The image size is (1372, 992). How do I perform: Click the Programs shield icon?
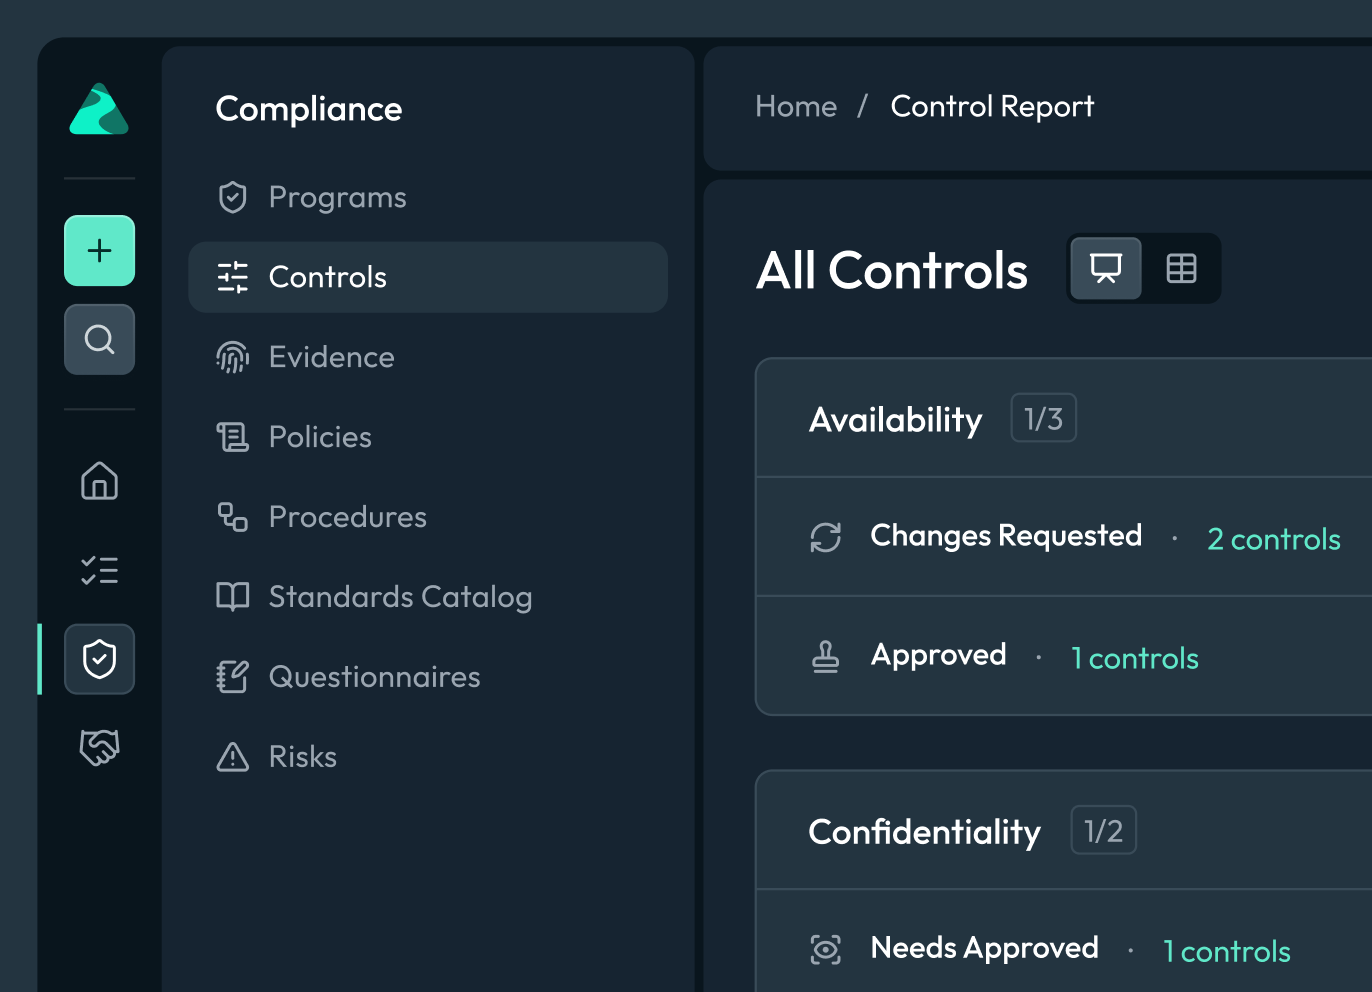point(233,197)
